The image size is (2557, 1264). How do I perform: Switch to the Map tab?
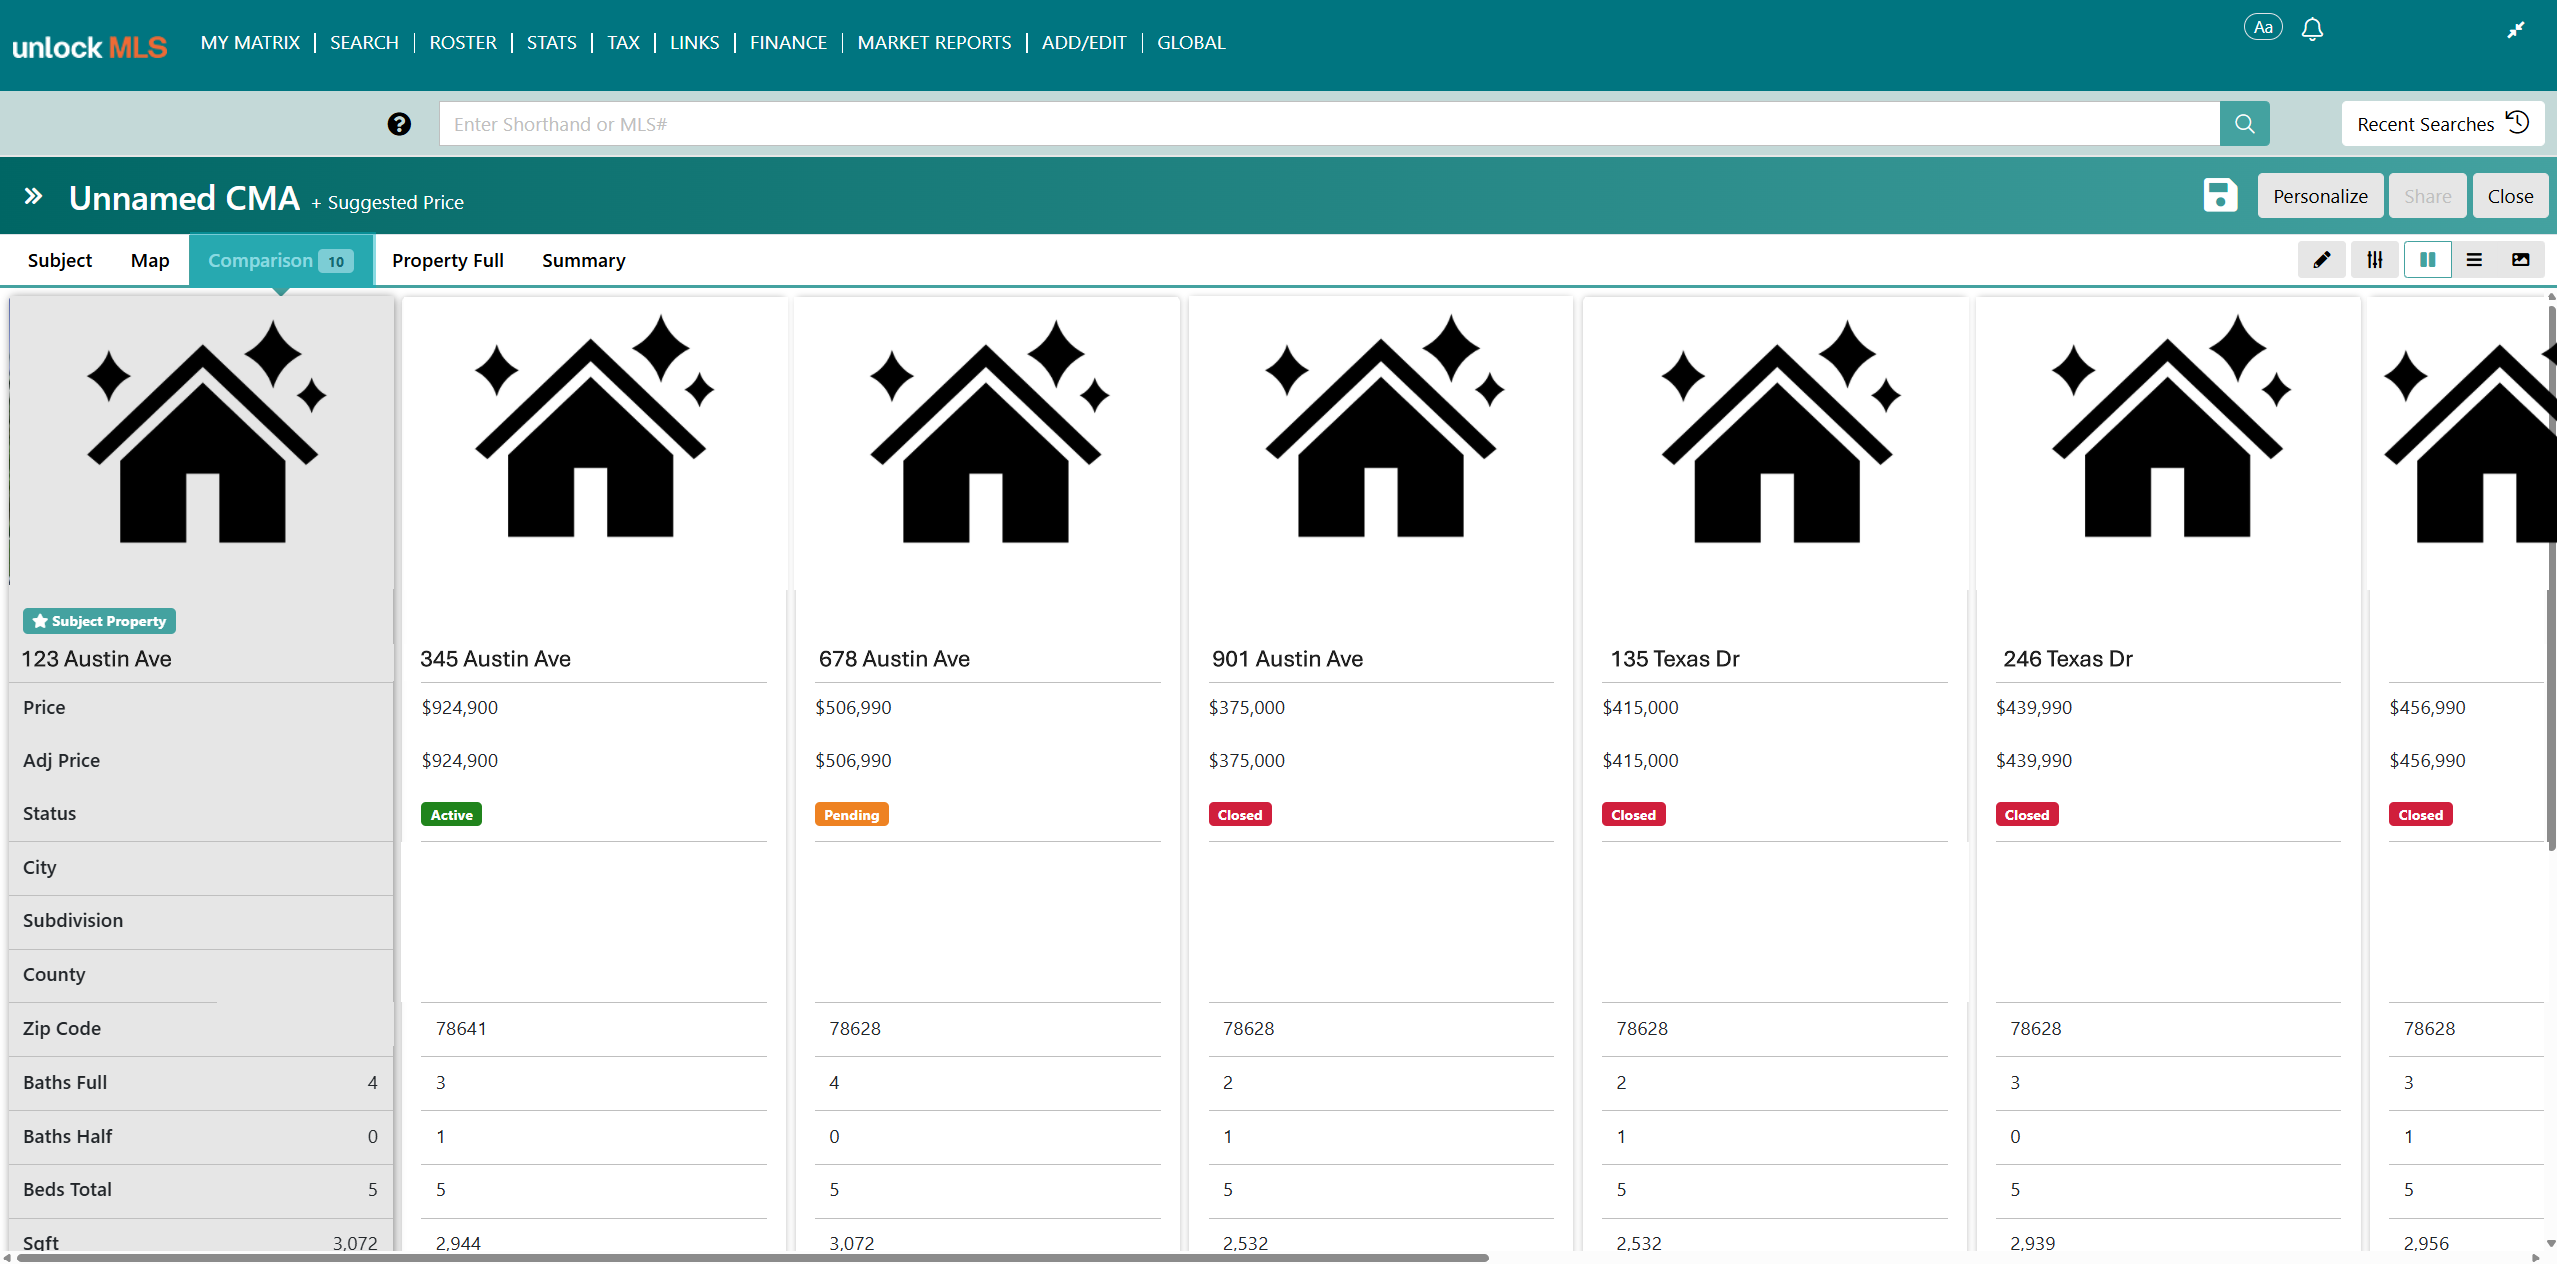(150, 260)
